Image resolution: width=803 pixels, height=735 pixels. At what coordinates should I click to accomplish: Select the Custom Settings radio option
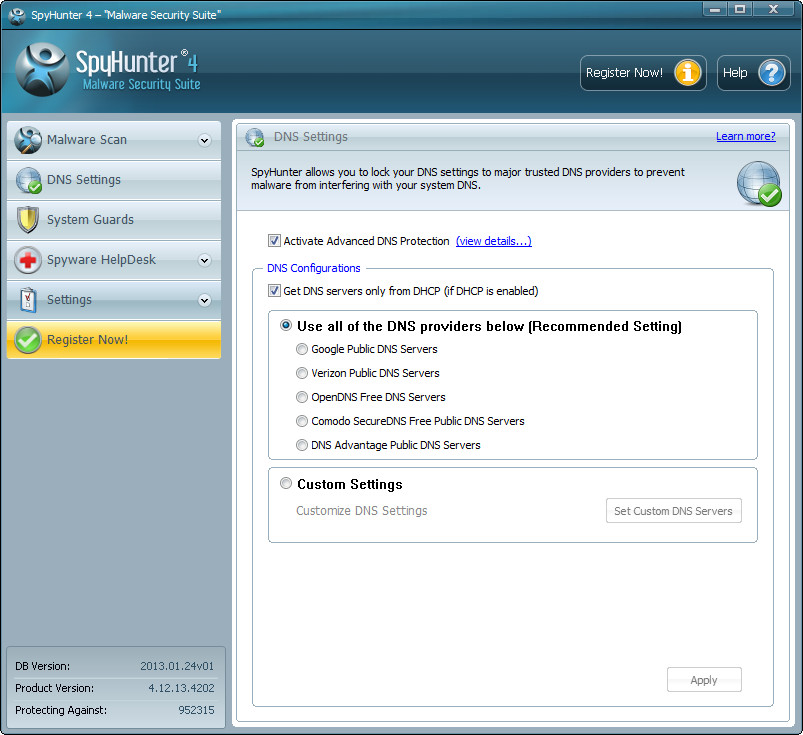286,484
